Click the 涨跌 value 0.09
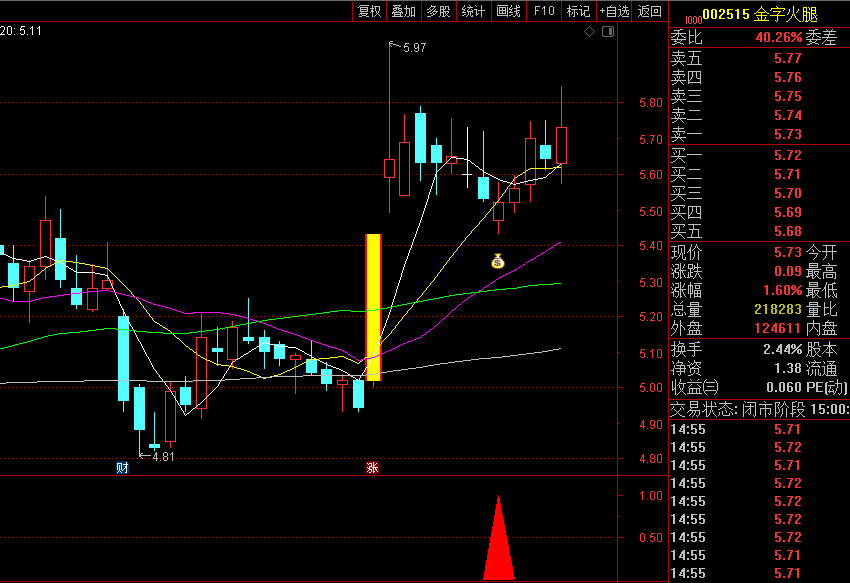Image resolution: width=850 pixels, height=583 pixels. coord(788,271)
